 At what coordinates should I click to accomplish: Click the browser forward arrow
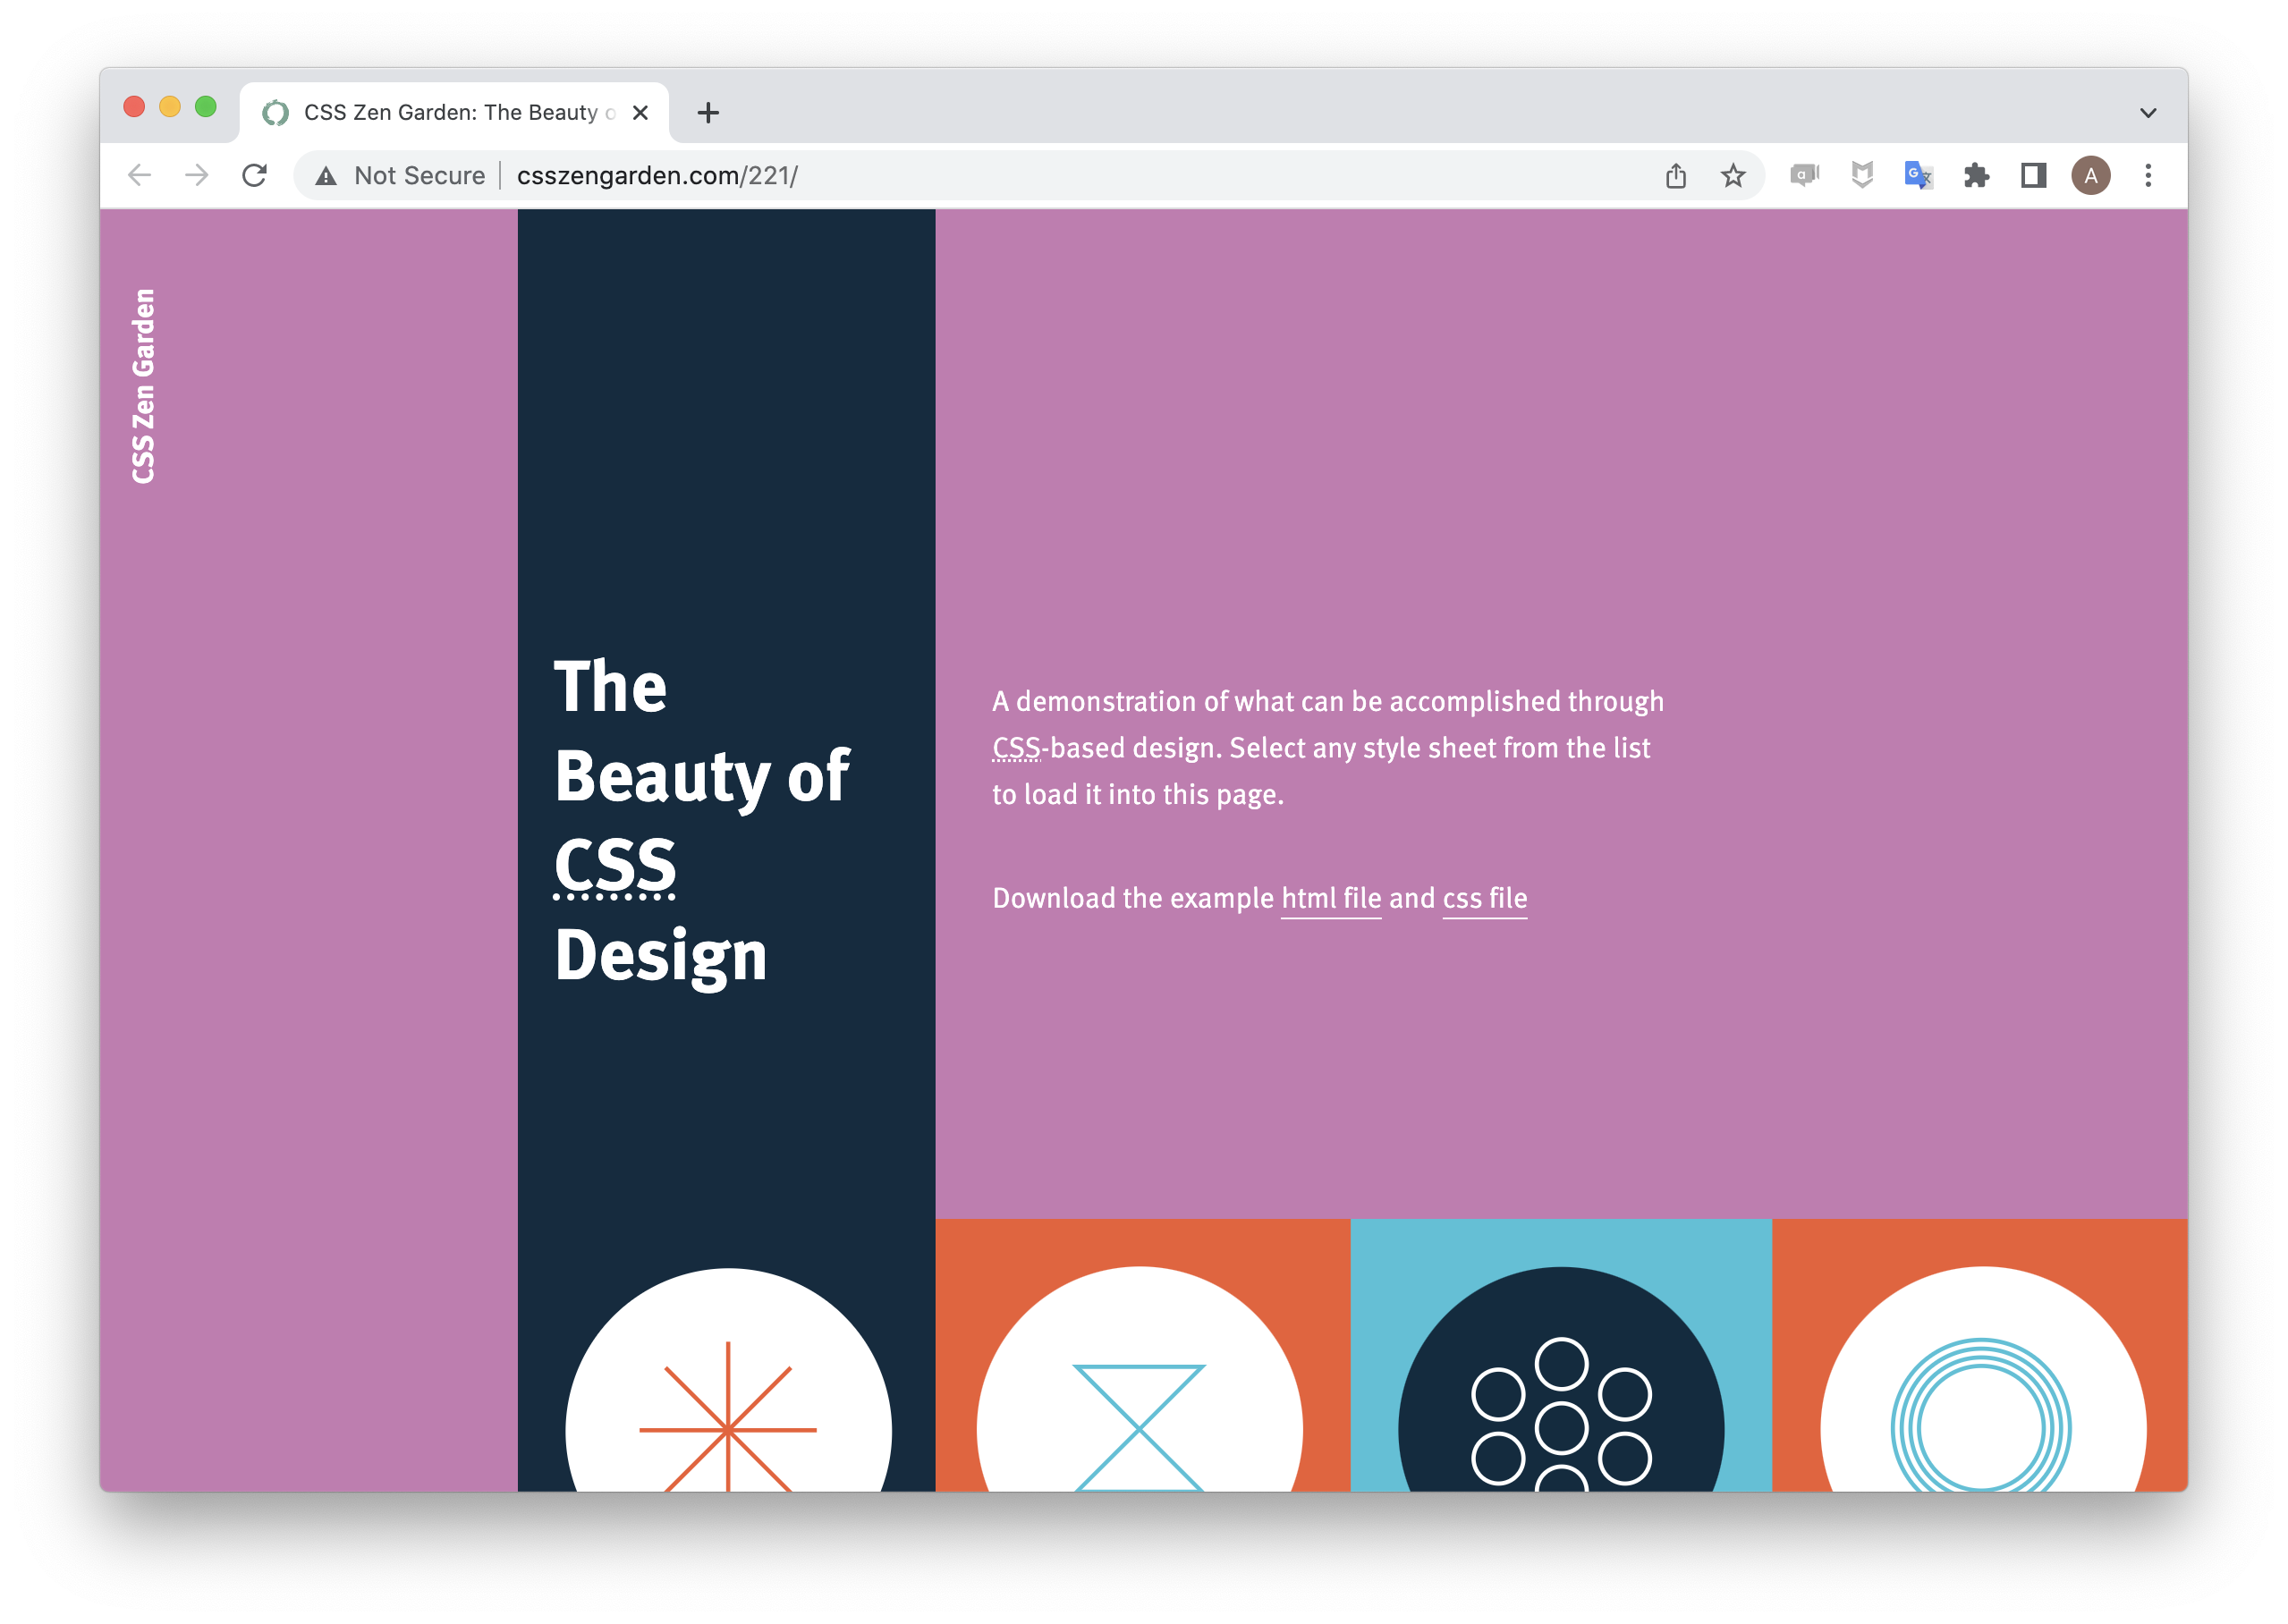coord(197,176)
